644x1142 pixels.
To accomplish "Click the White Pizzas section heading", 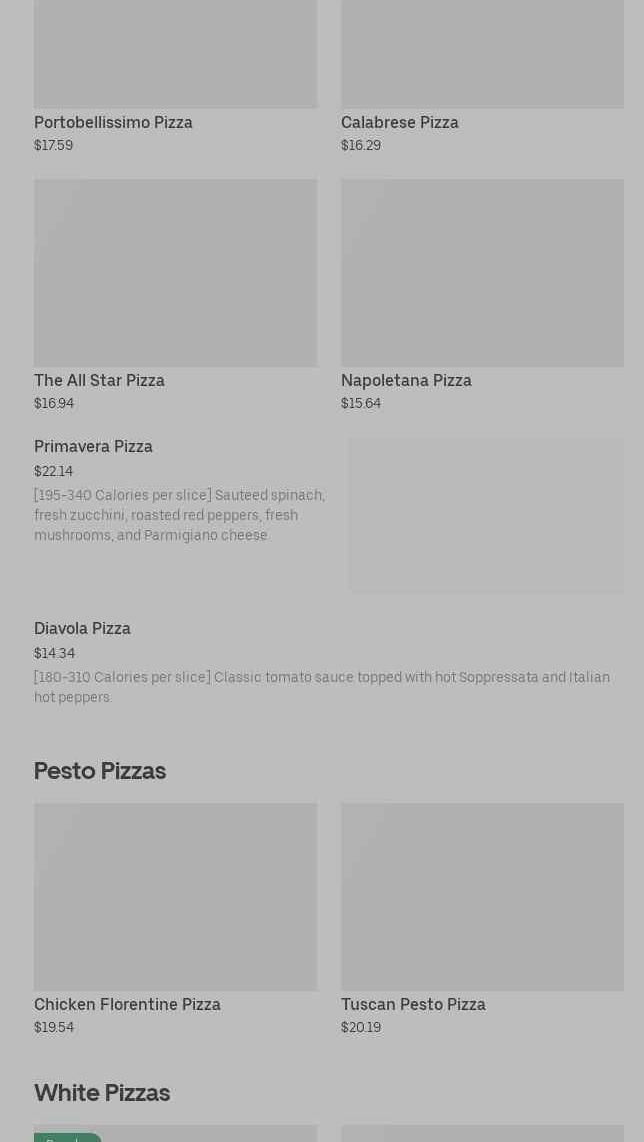I will tap(102, 1093).
